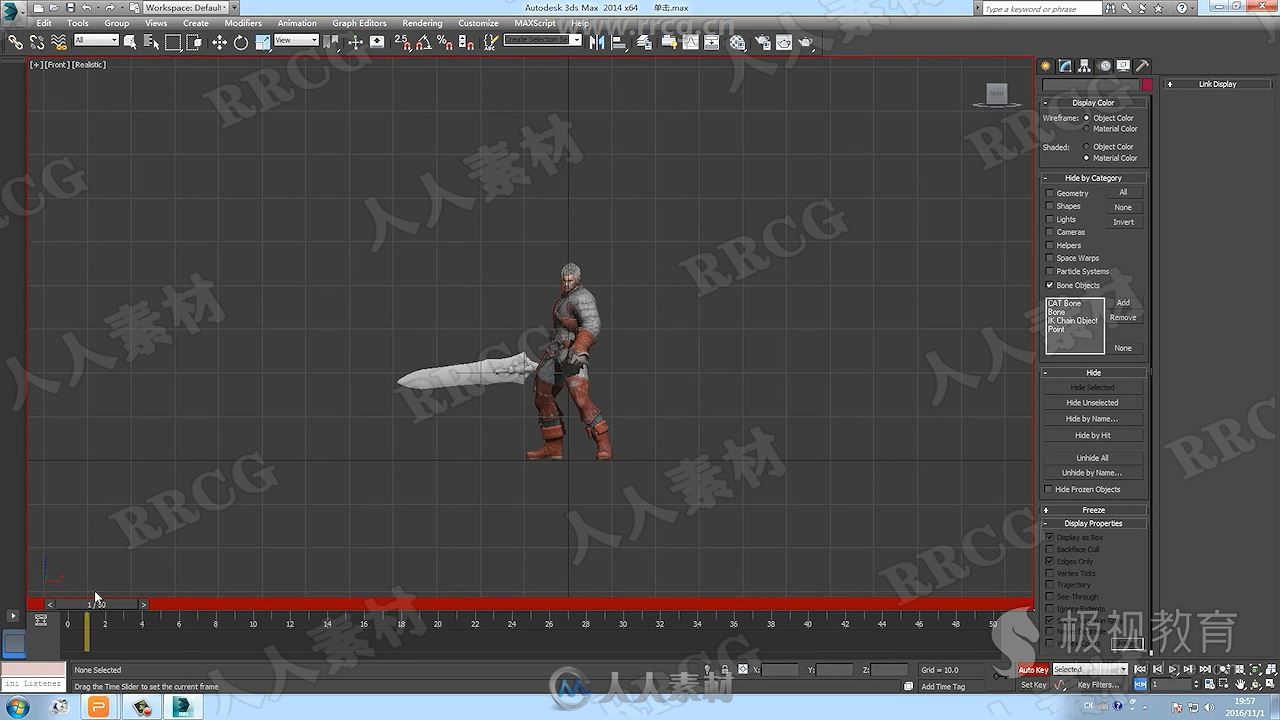Click the Unlink Selection tool
The width and height of the screenshot is (1280, 720).
point(37,42)
